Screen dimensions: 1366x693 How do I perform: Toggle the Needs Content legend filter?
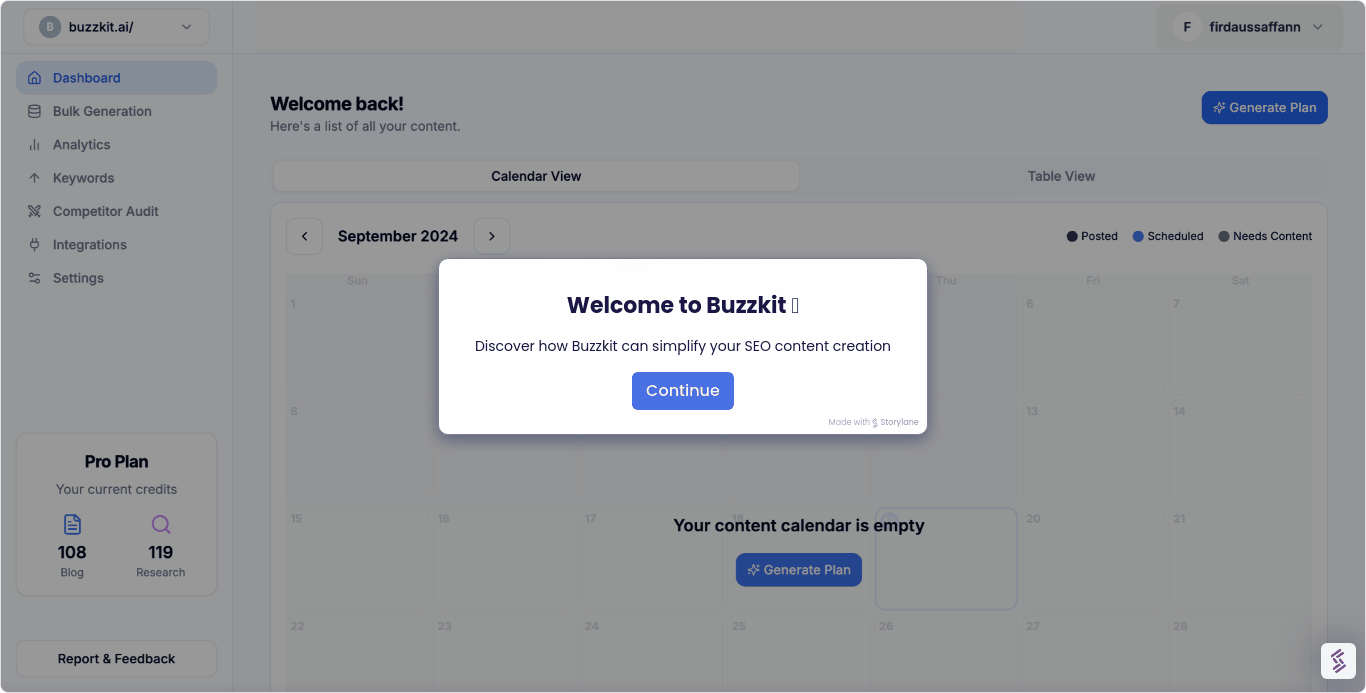tap(1265, 236)
